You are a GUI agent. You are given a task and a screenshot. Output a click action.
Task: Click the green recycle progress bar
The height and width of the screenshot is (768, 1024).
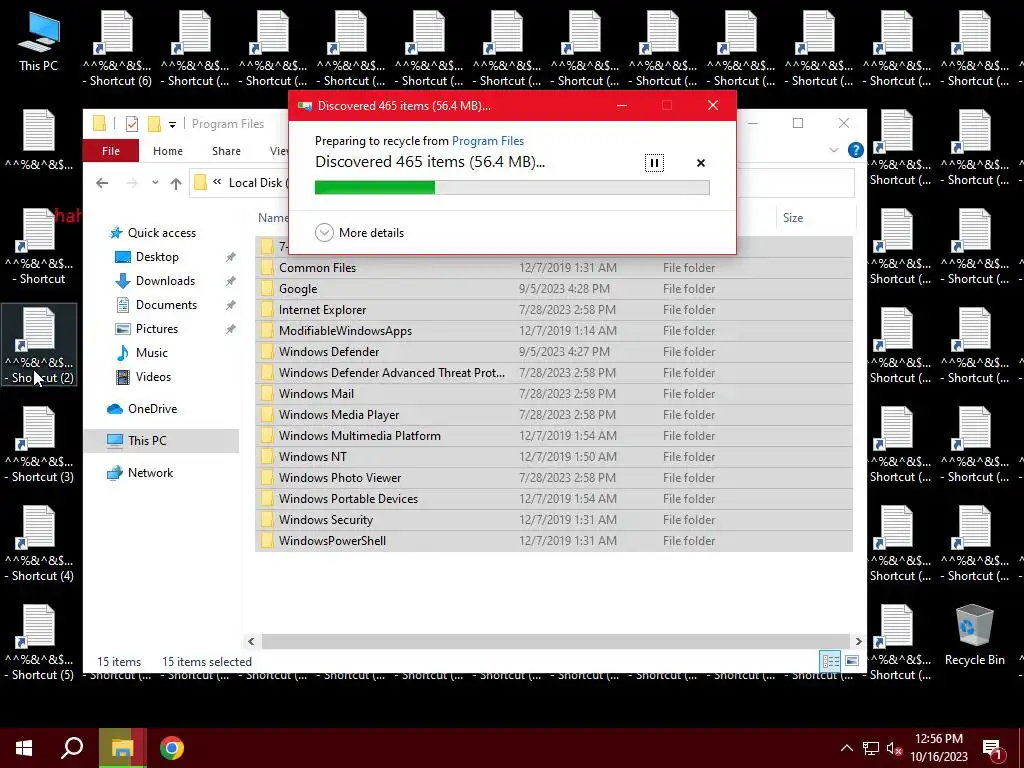[512, 188]
